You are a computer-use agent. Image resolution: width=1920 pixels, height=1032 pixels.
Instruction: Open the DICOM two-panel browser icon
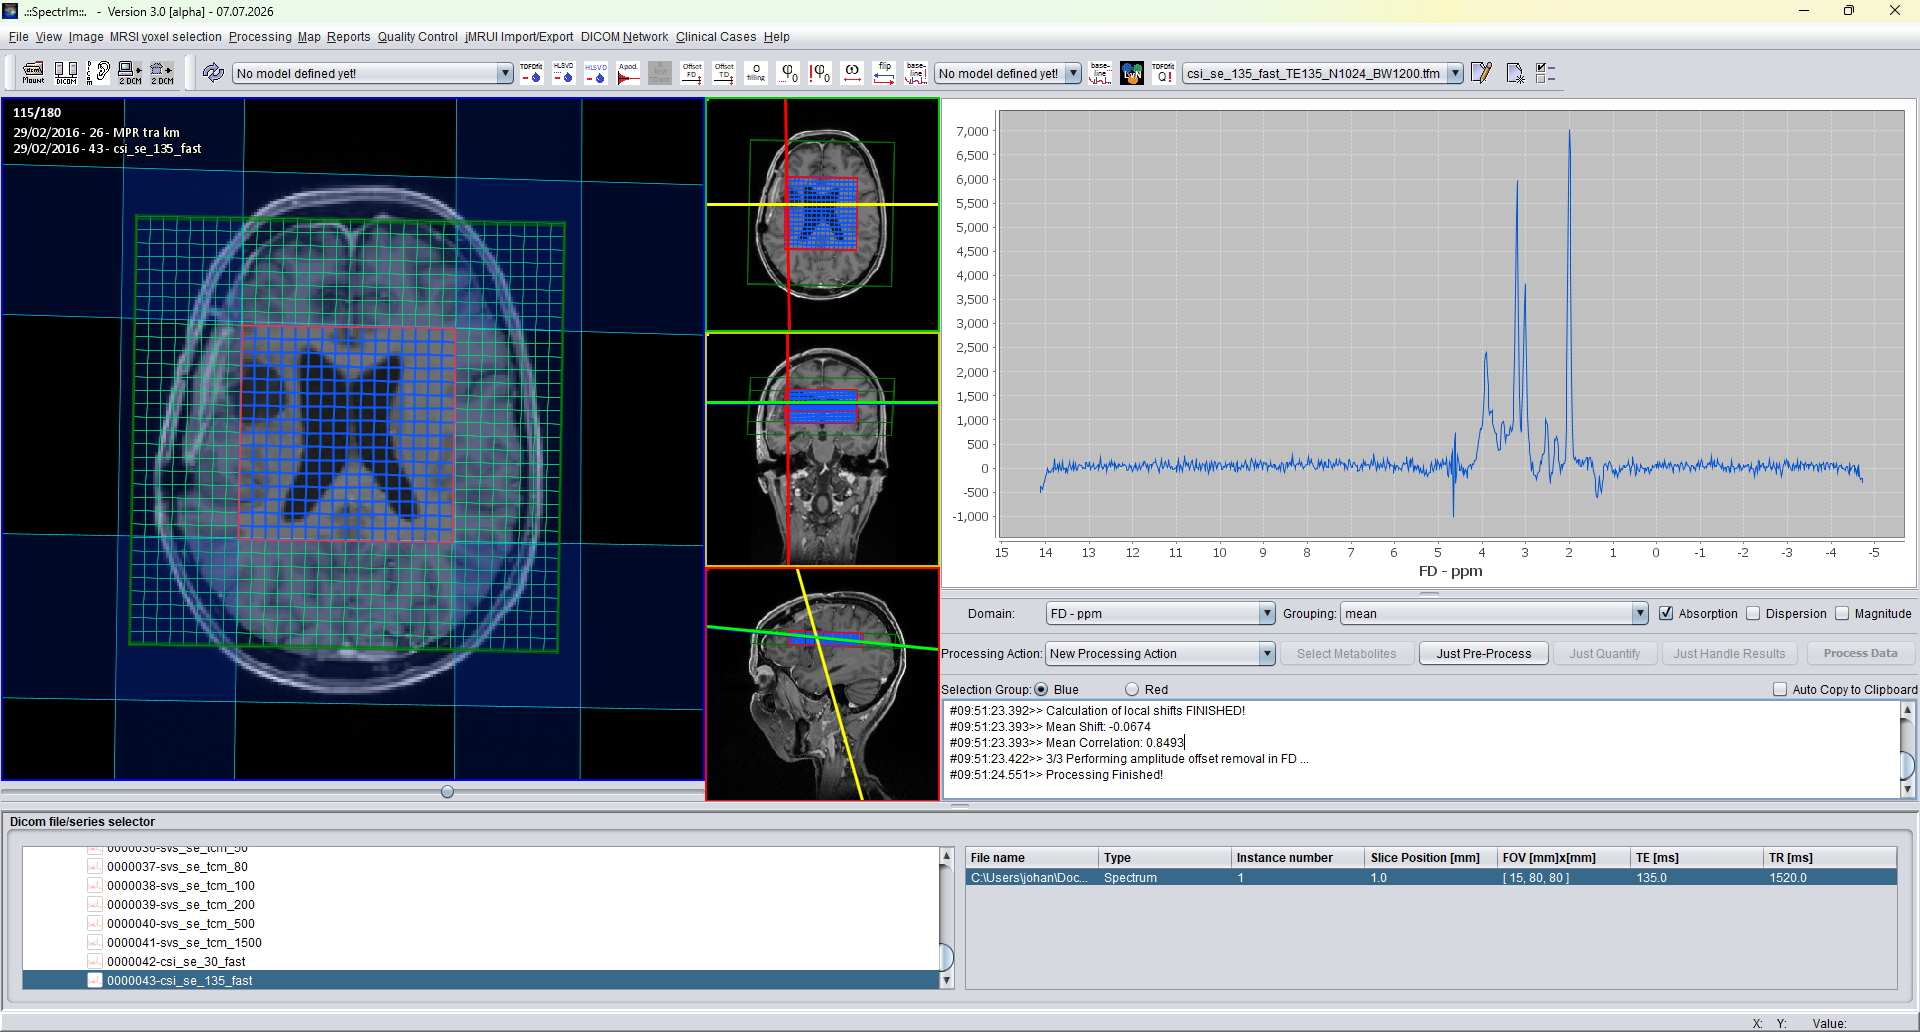coord(66,73)
